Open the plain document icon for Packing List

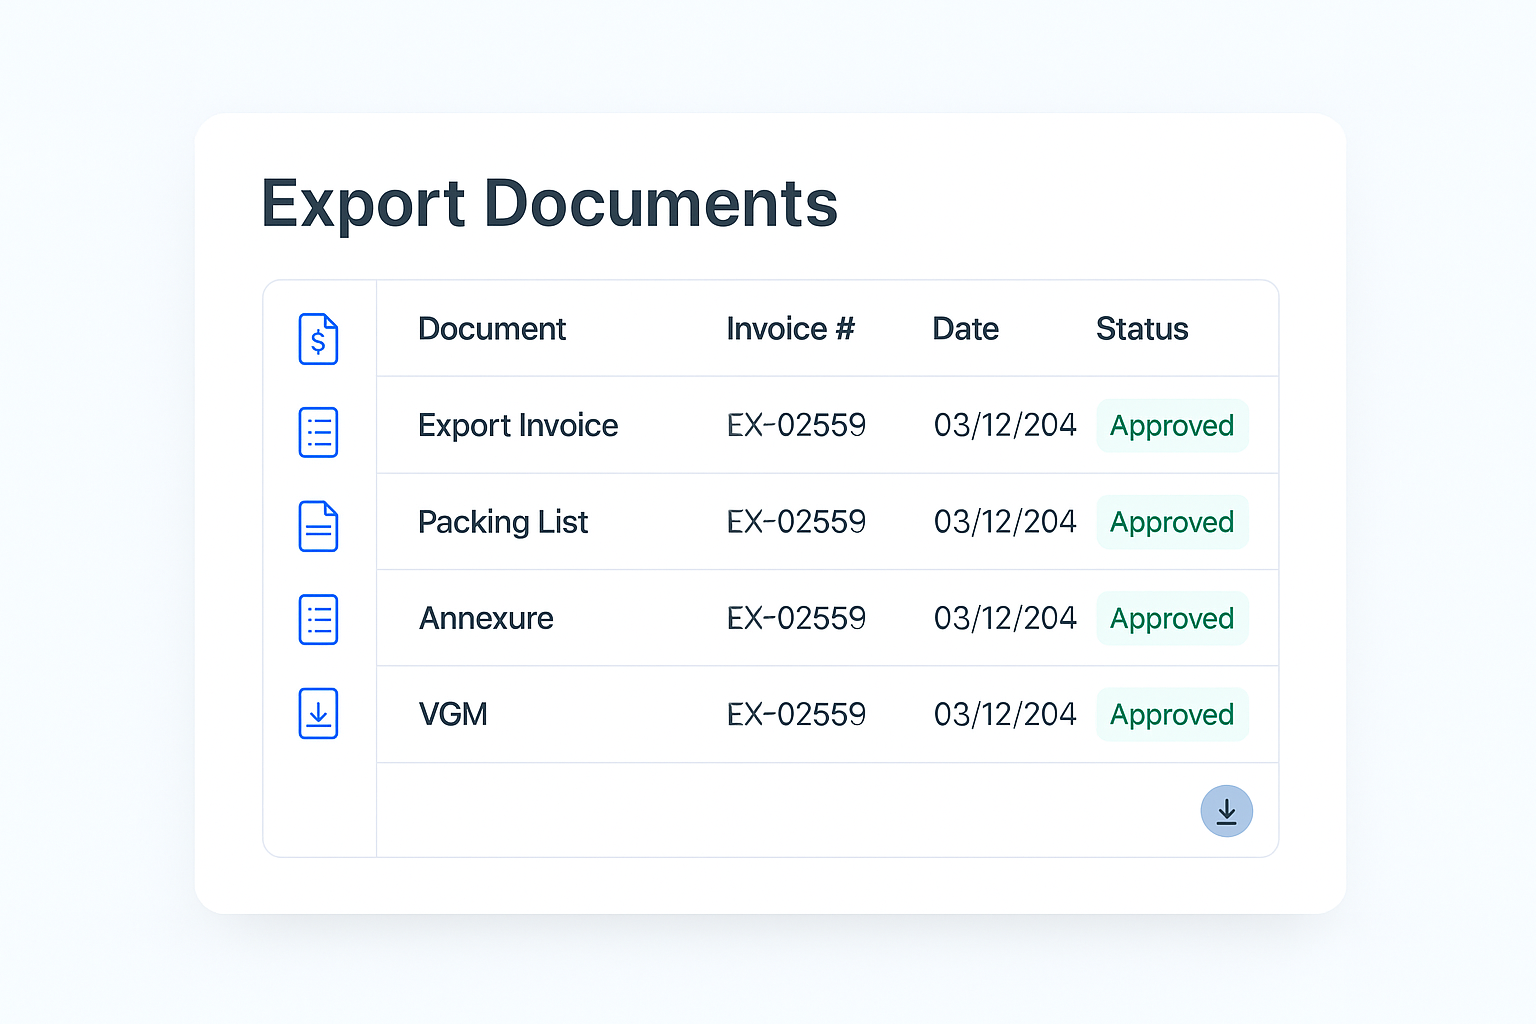click(x=318, y=526)
